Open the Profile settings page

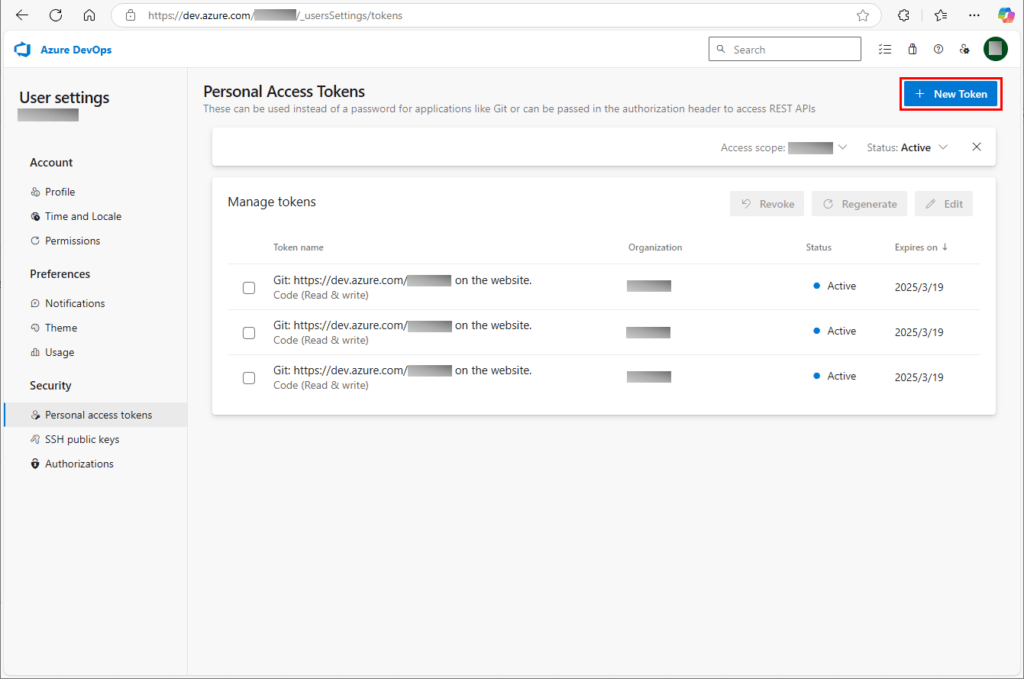59,192
